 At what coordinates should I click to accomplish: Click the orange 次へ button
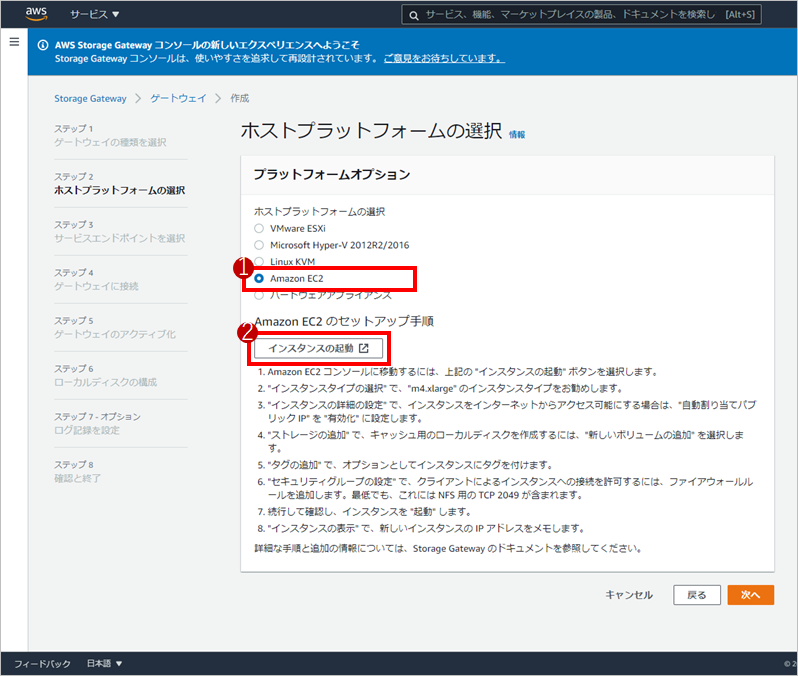pos(751,595)
